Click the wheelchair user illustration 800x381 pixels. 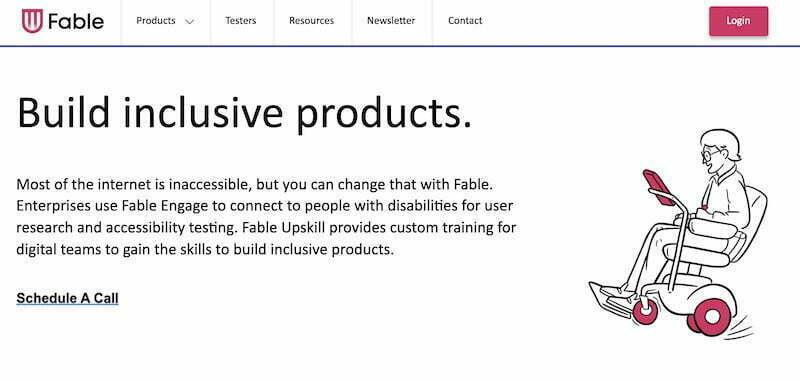pyautogui.click(x=678, y=233)
